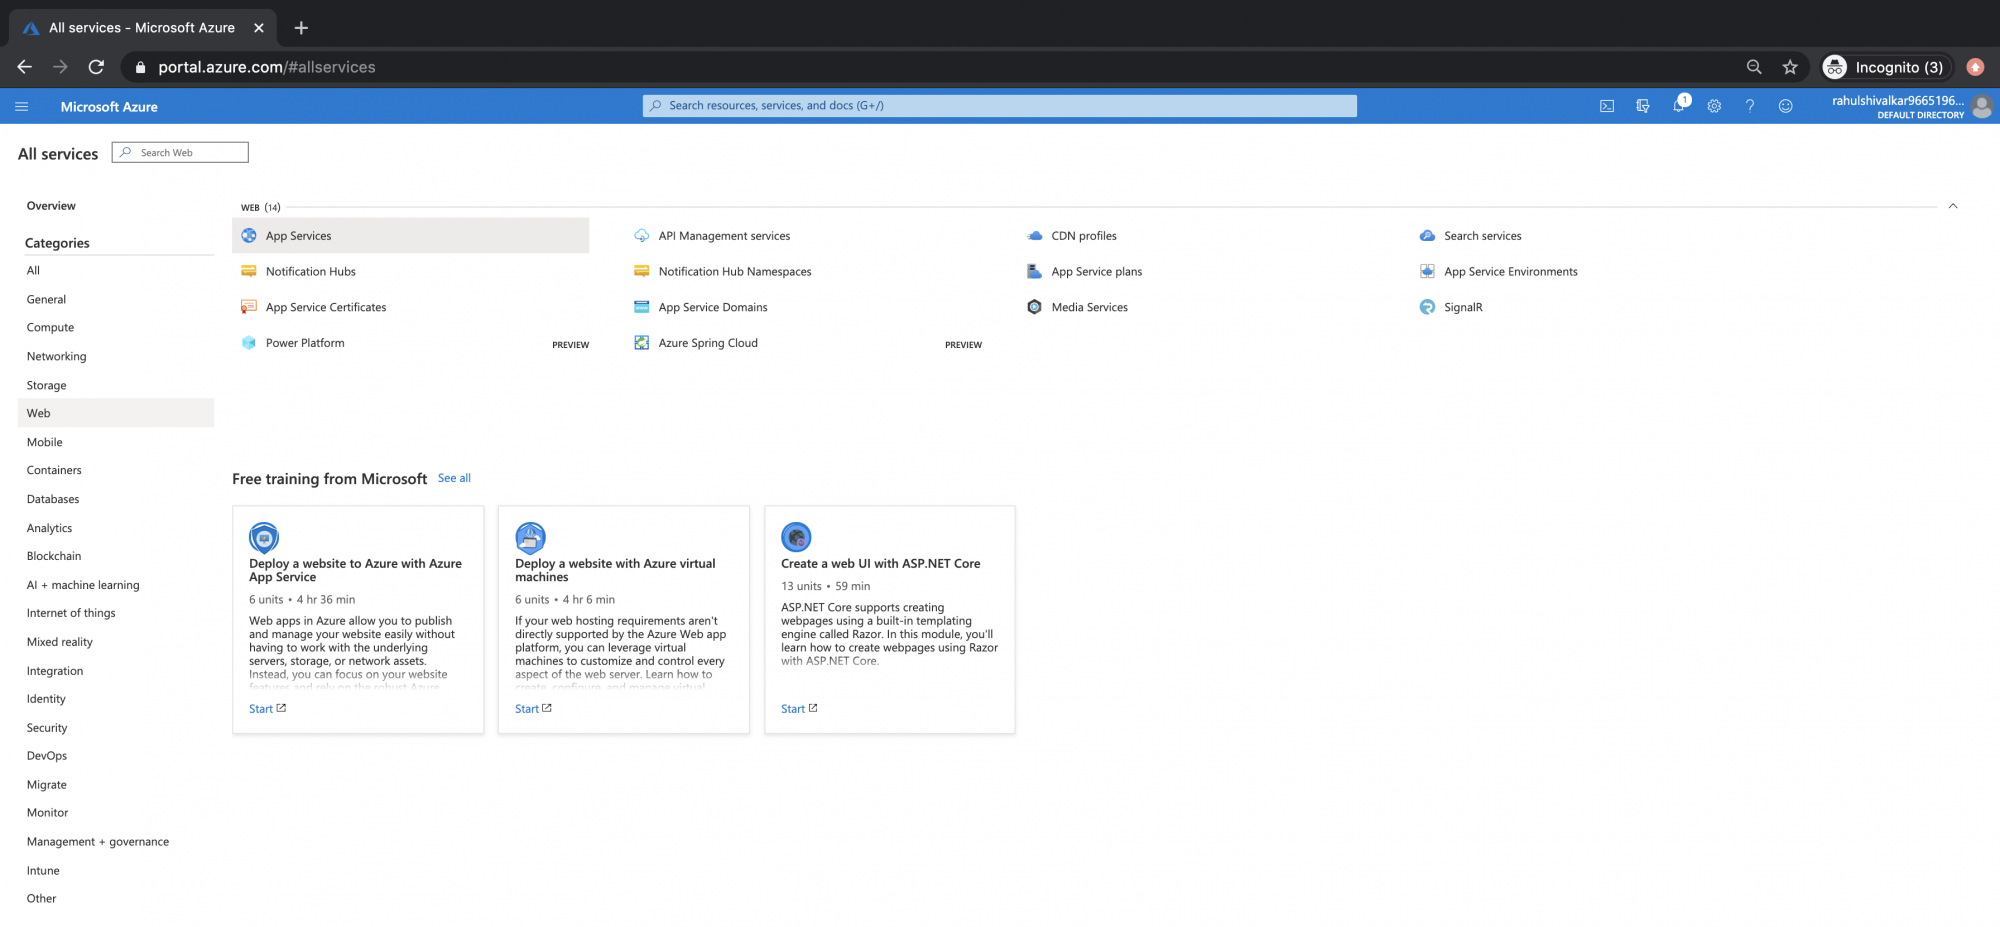2000x927 pixels.
Task: Click the notifications bell icon
Action: point(1679,106)
